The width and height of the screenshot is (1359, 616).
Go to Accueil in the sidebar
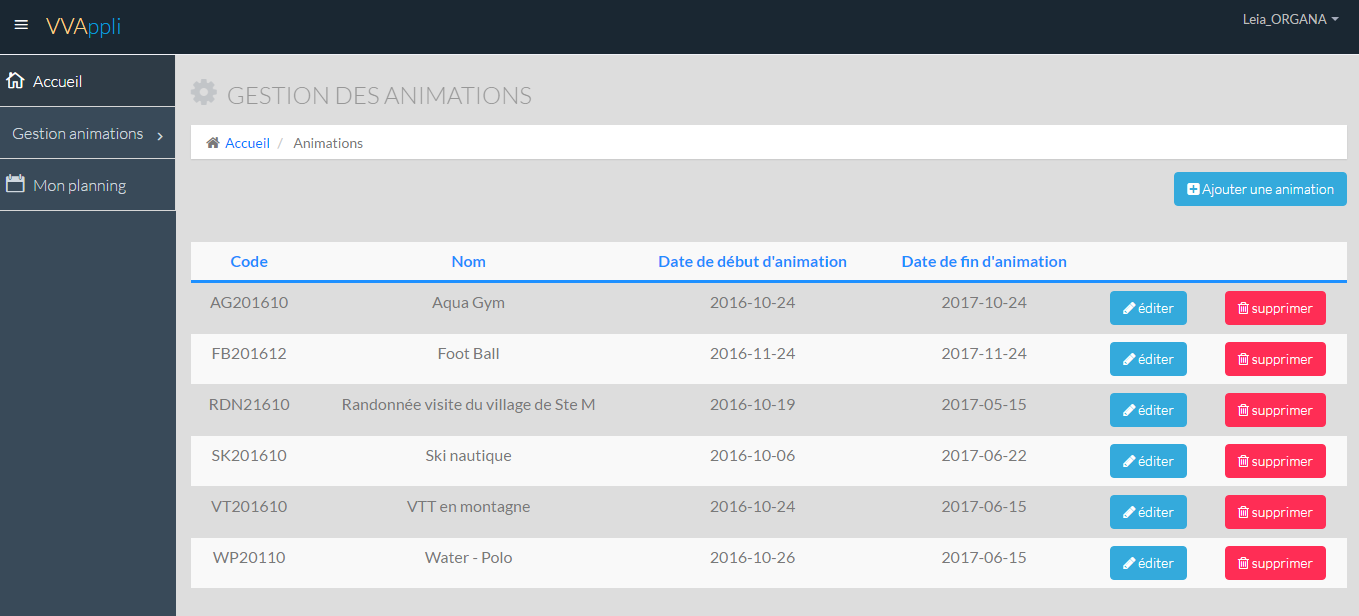click(x=57, y=82)
